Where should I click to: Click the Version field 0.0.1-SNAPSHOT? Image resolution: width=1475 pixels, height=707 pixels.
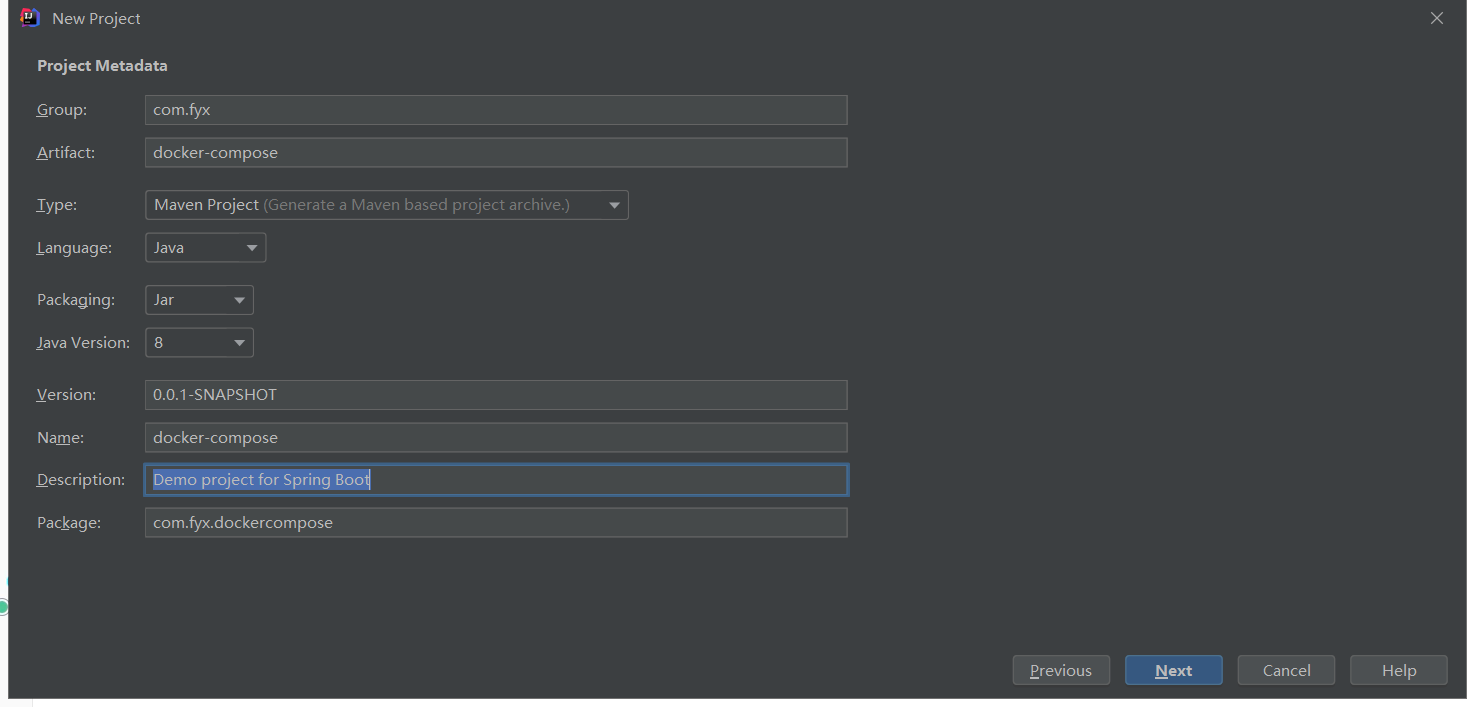click(496, 395)
